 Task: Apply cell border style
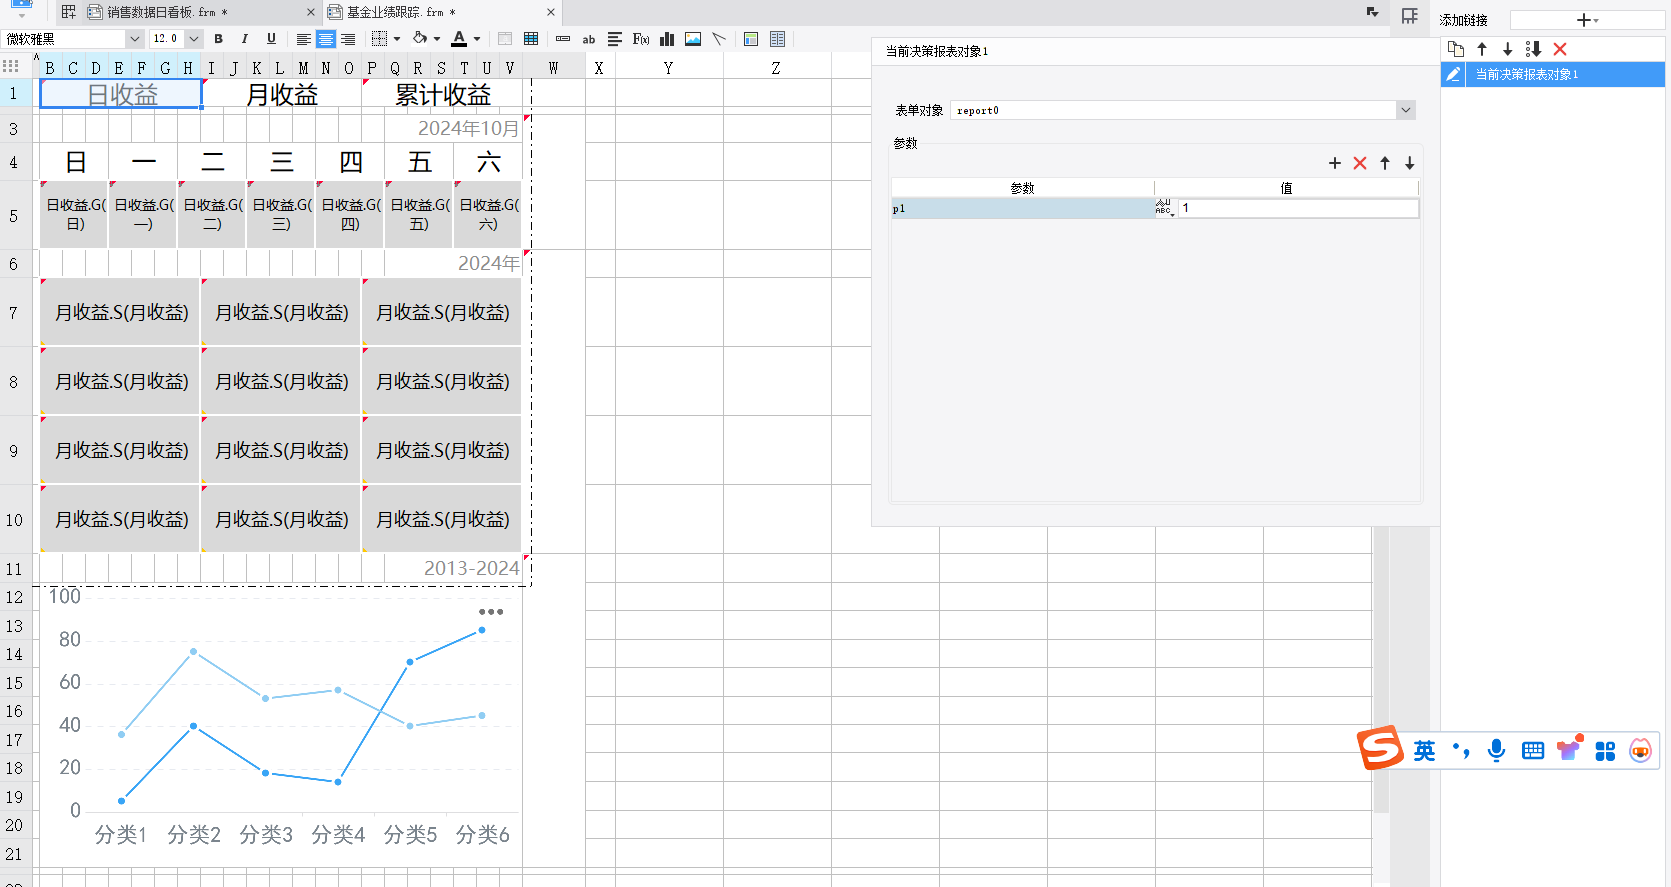tap(379, 39)
